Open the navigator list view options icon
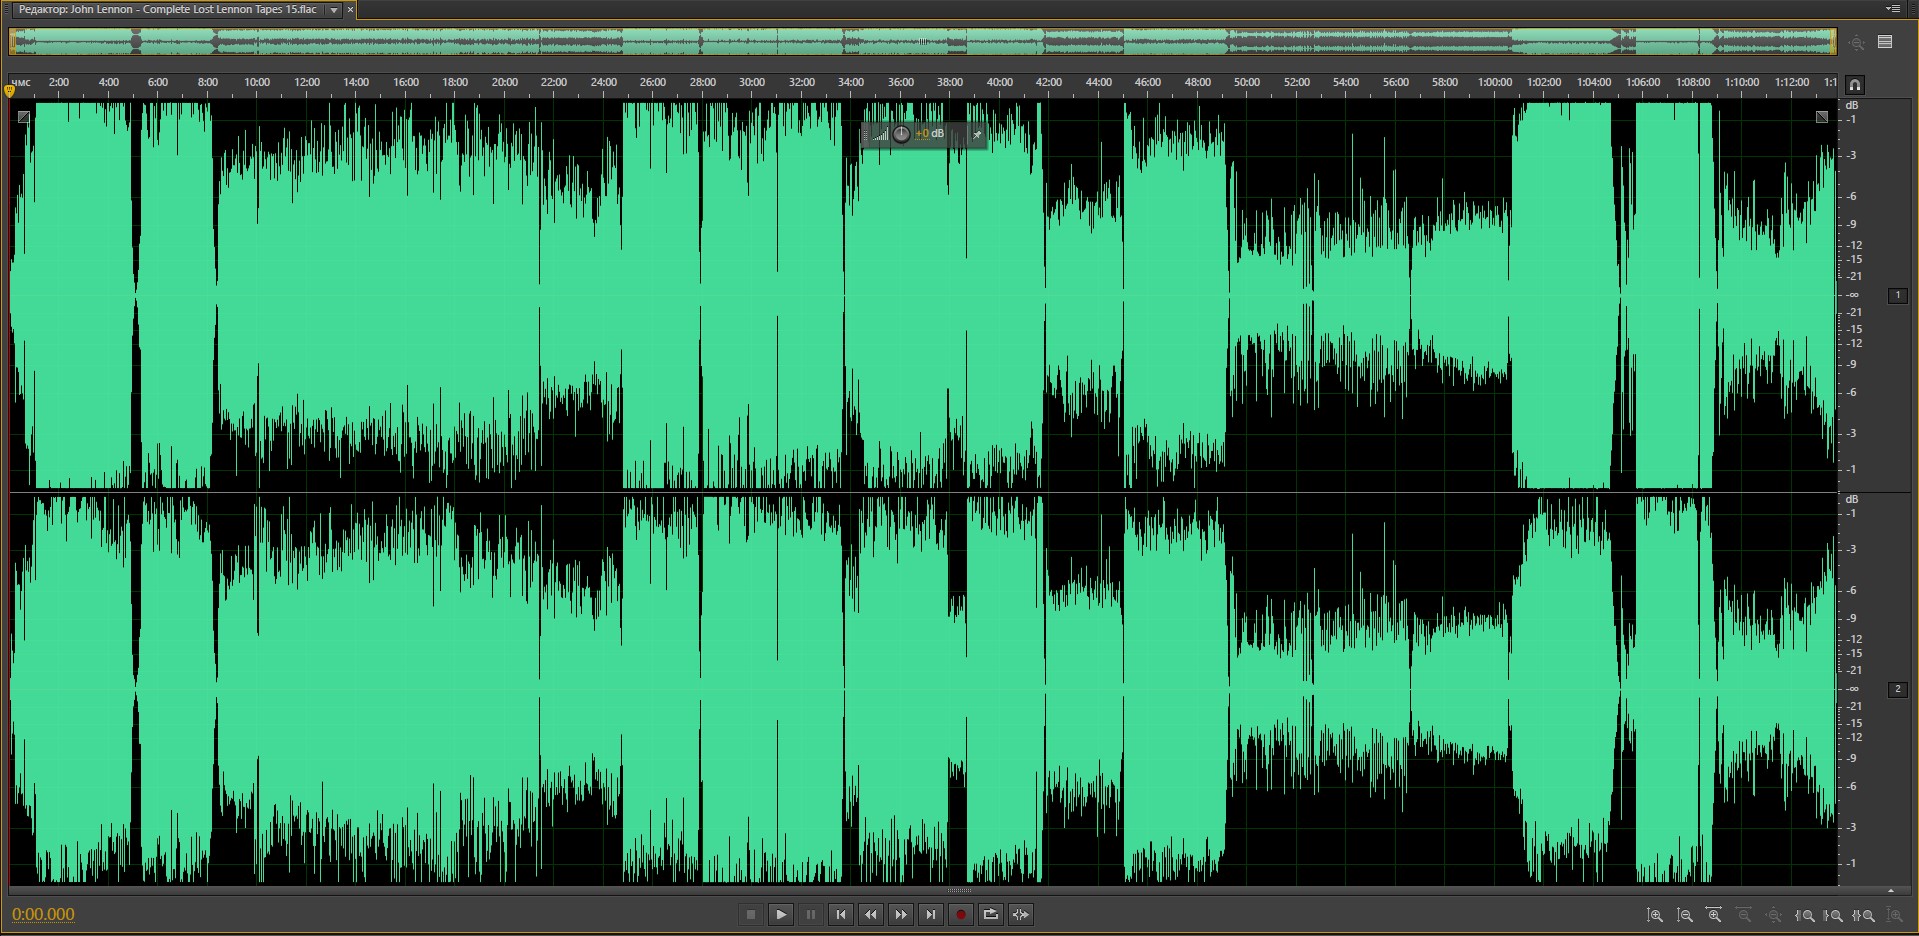The height and width of the screenshot is (936, 1919). click(1885, 42)
